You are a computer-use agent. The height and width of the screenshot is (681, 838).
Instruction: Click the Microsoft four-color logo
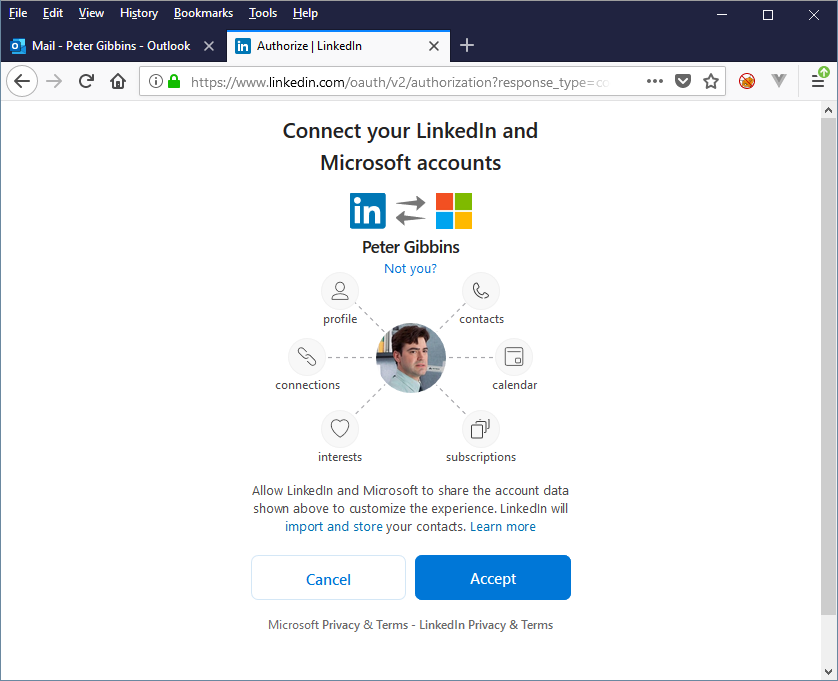tap(454, 211)
